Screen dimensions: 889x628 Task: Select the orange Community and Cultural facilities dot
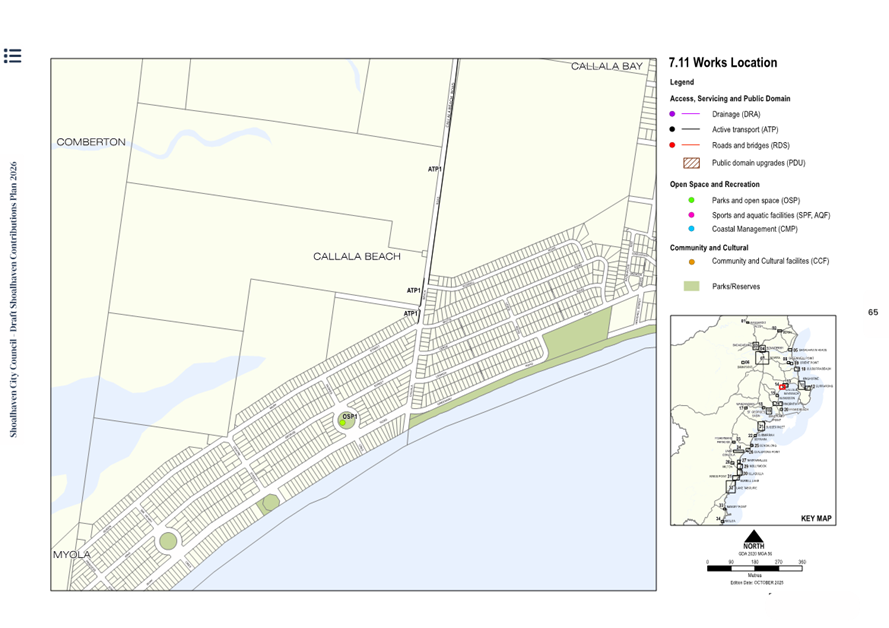point(691,263)
